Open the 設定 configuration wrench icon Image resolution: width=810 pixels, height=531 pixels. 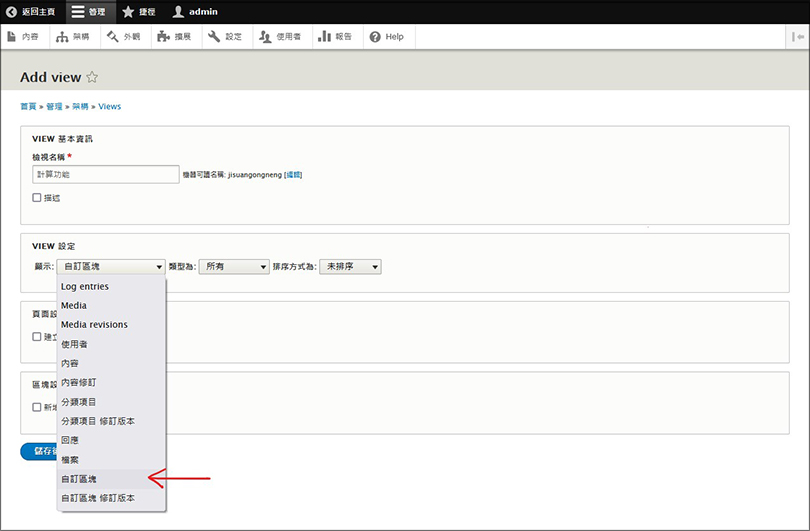pyautogui.click(x=214, y=36)
